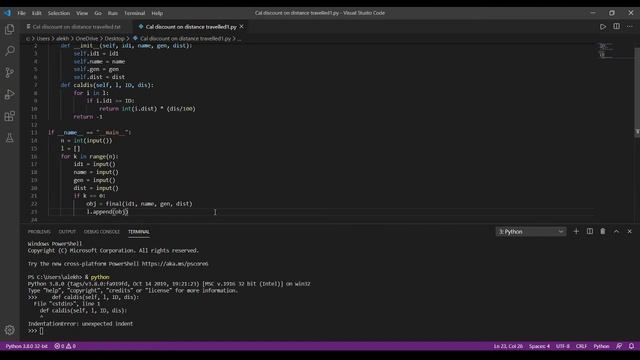640x360 pixels.
Task: Open editor More Actions ellipsis
Action: pyautogui.click(x=630, y=27)
